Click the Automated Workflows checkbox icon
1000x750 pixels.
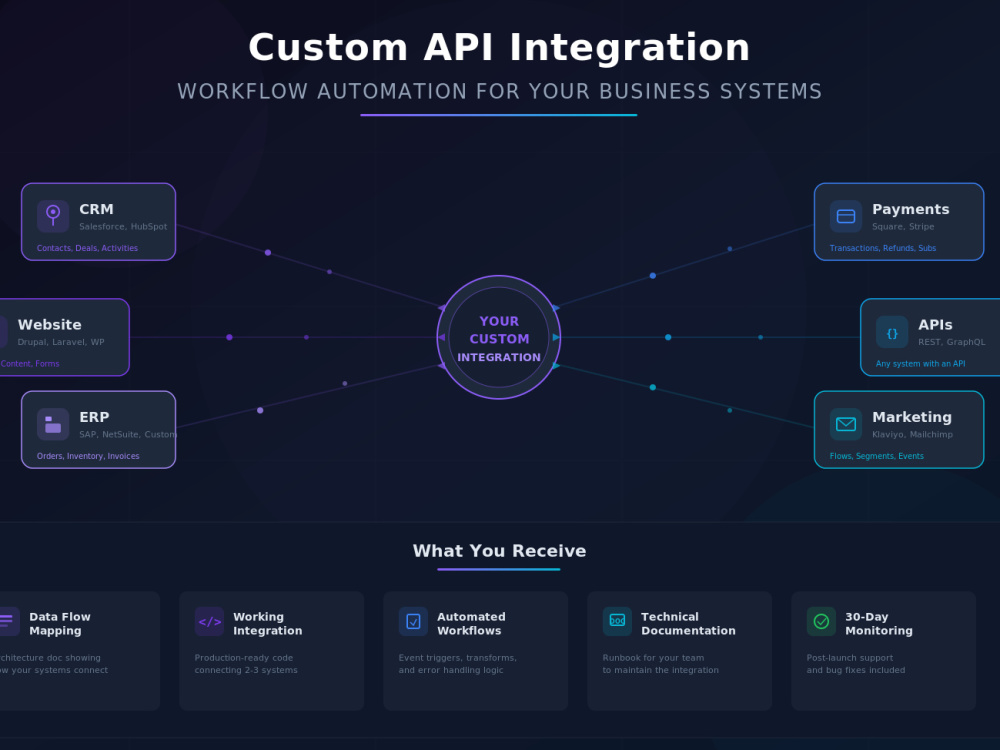click(413, 621)
